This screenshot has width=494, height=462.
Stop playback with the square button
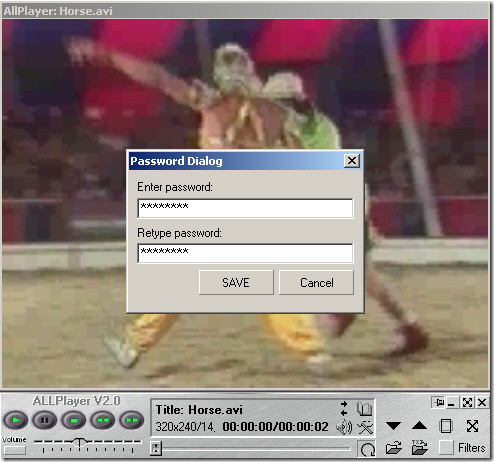point(74,420)
